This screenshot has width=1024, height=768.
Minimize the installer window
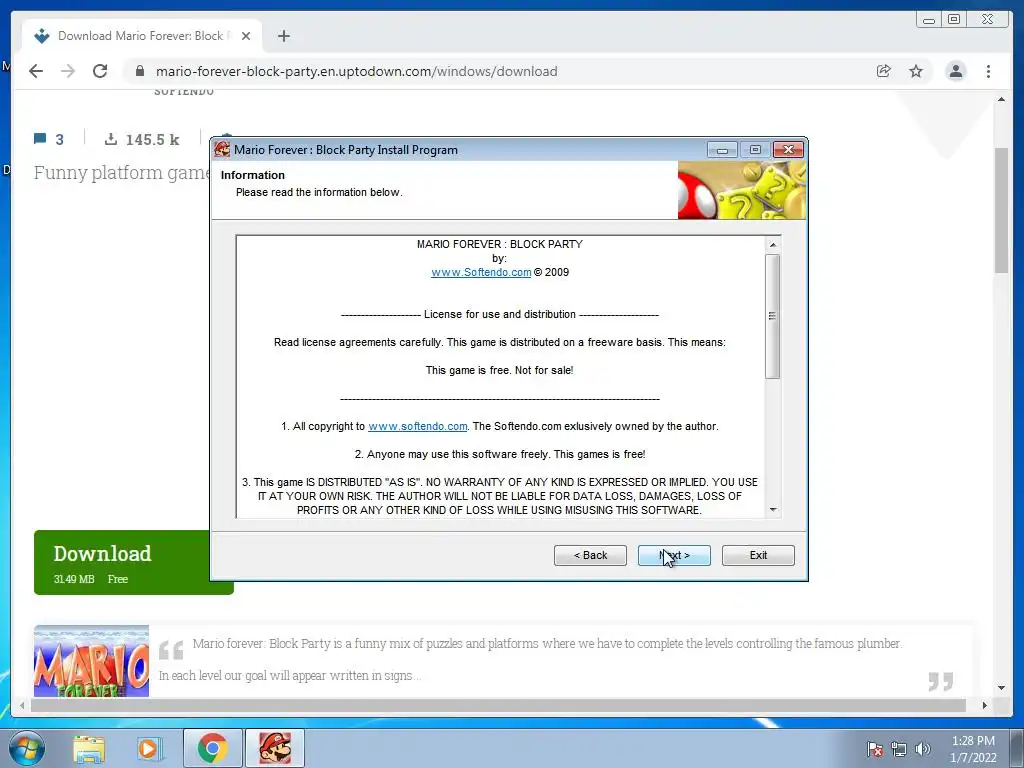click(x=722, y=150)
